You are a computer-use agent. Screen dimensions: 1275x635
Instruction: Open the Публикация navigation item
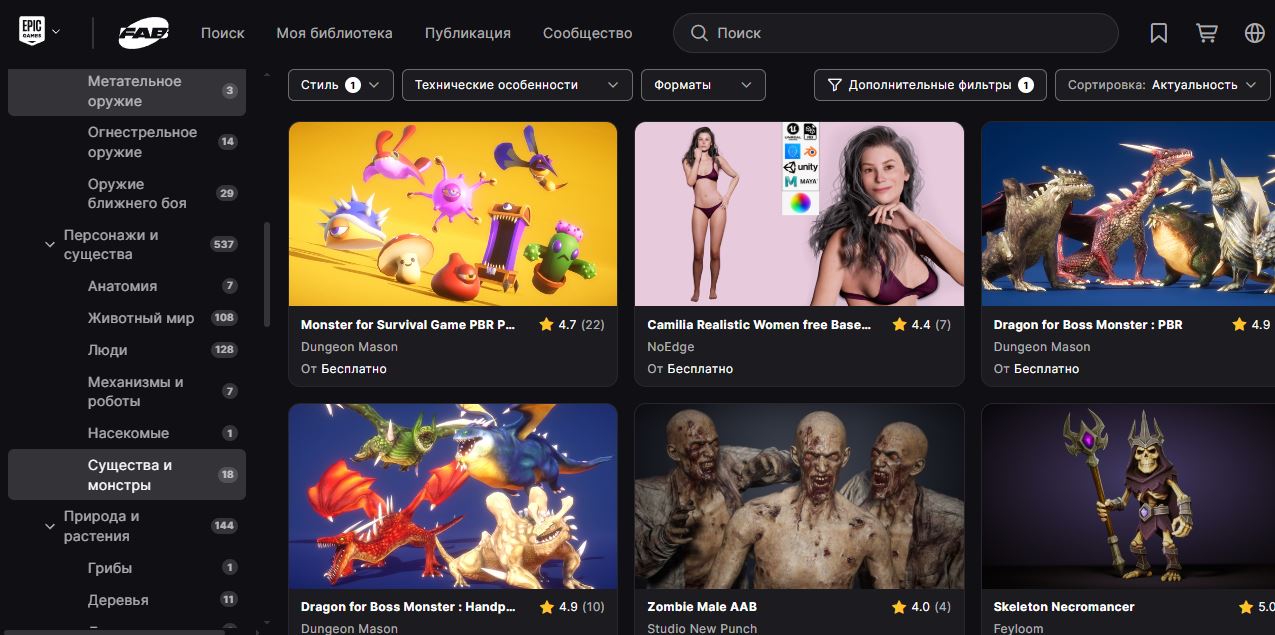tap(467, 33)
